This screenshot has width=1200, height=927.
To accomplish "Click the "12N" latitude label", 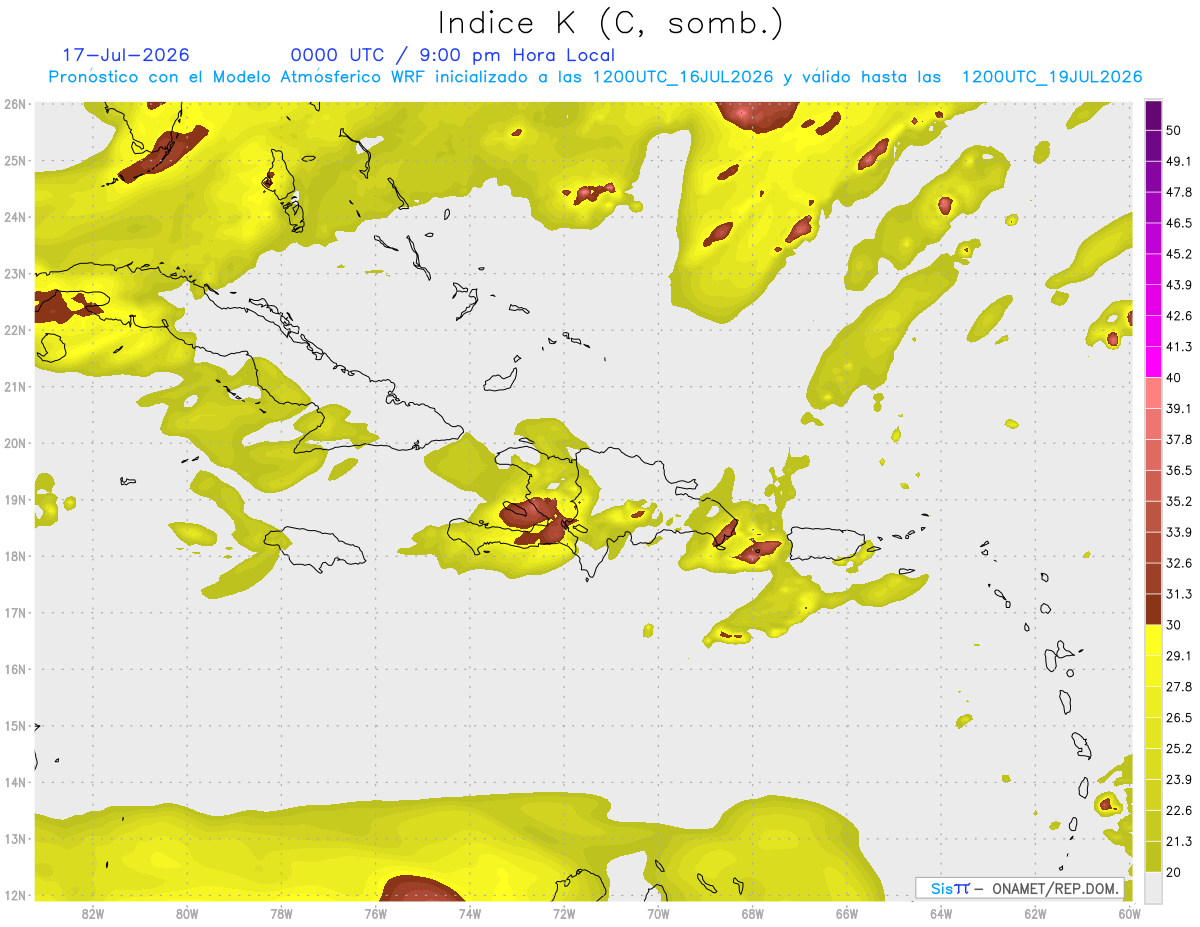I will point(15,895).
